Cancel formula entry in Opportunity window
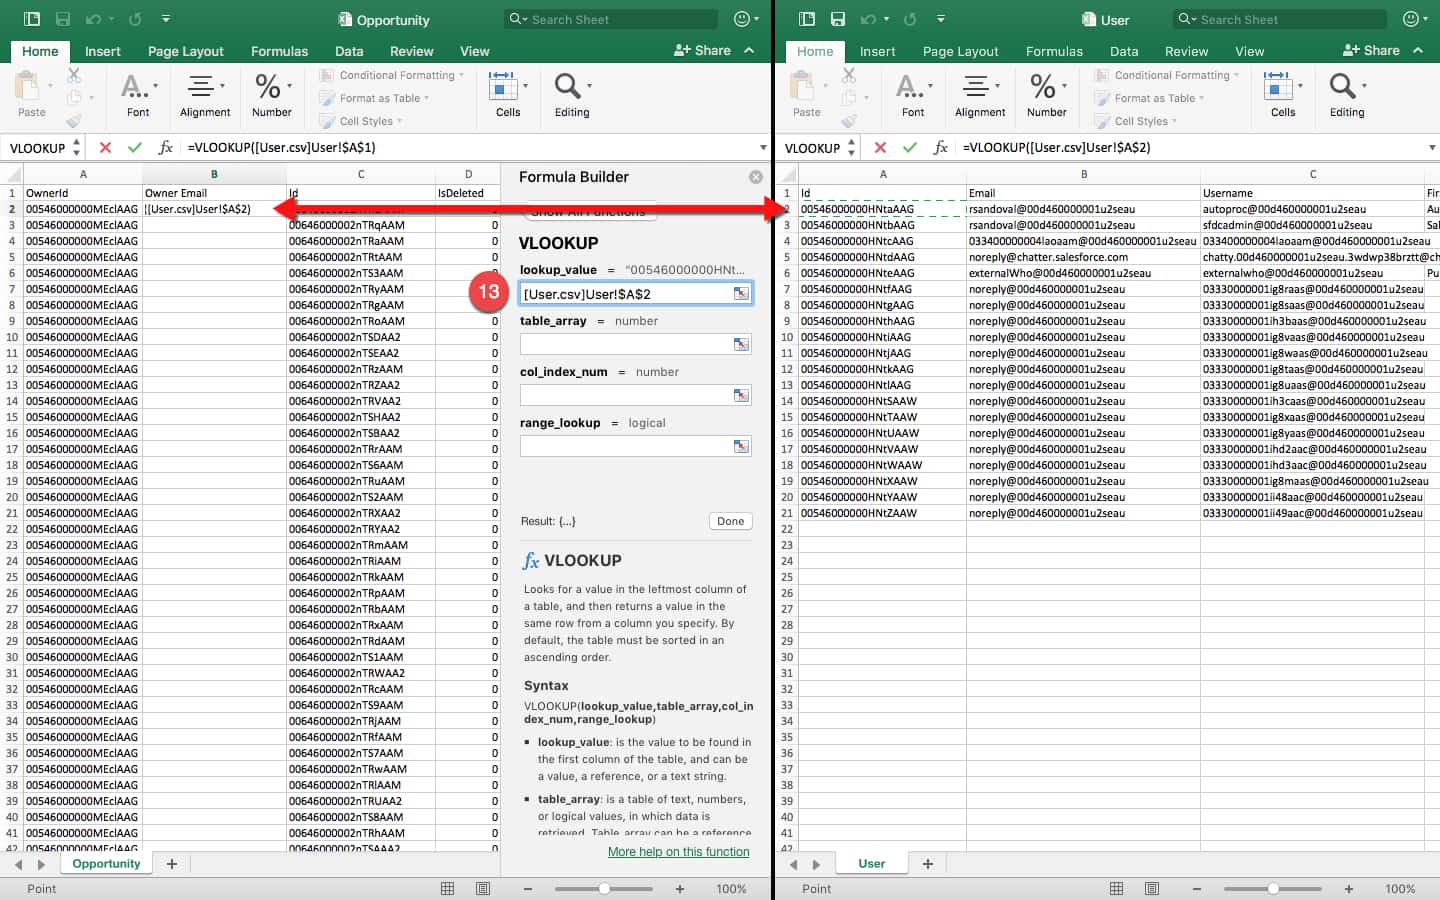 pos(105,147)
